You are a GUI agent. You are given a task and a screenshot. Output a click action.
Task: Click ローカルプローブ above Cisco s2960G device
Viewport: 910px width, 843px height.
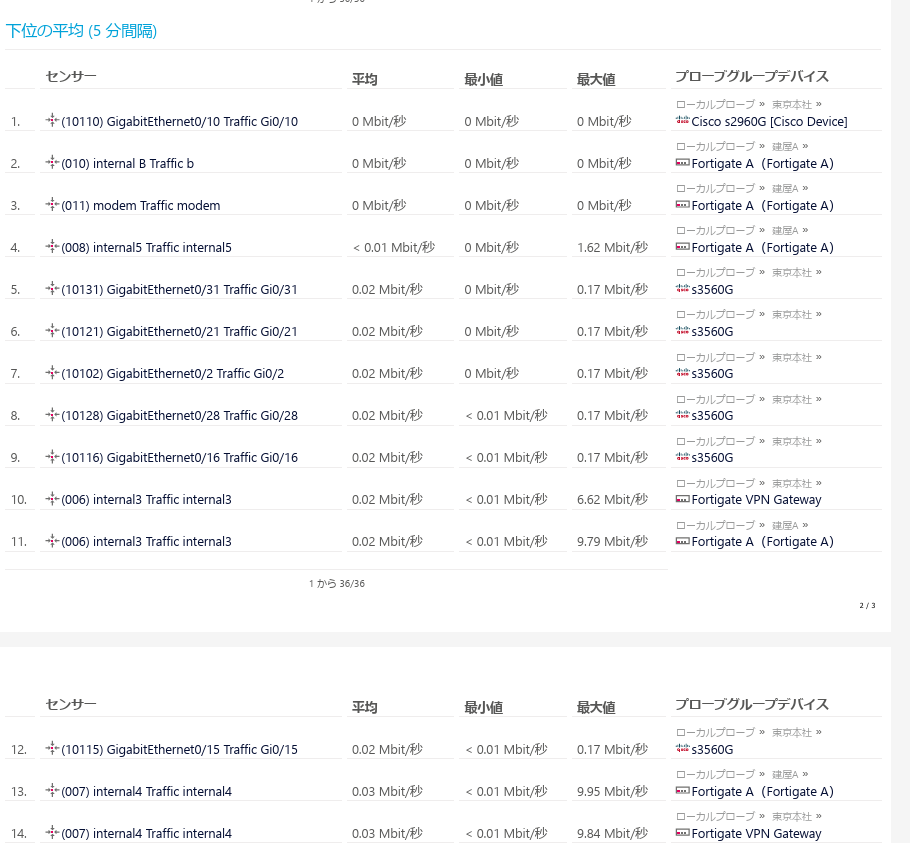(716, 104)
